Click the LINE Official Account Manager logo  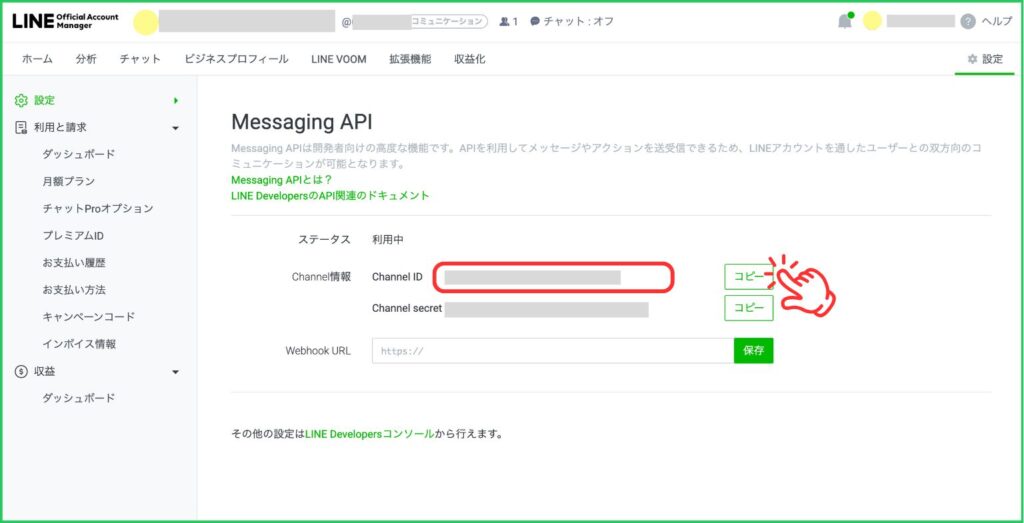pyautogui.click(x=65, y=21)
